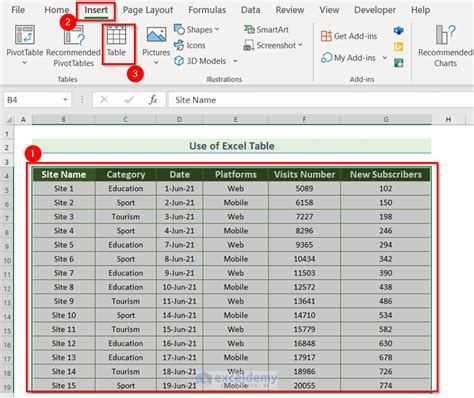Open the Shapes gallery
This screenshot has width=474, height=398.
[197, 29]
